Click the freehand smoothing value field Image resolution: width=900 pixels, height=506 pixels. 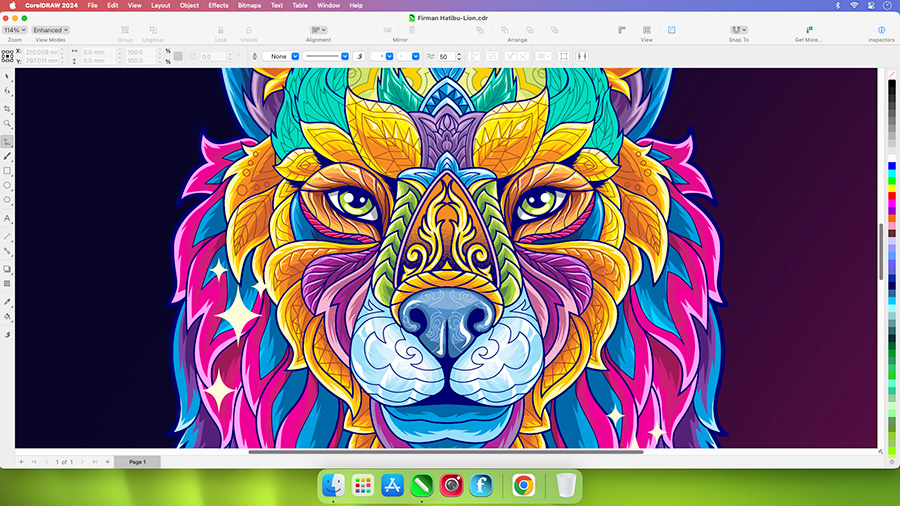pyautogui.click(x=446, y=56)
